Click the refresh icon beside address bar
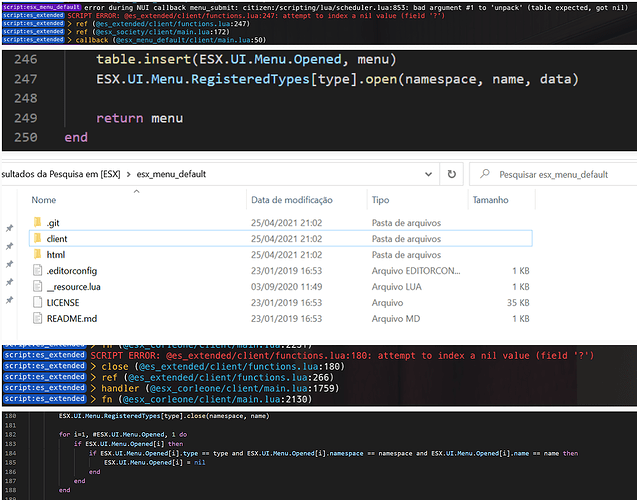Viewport: 637px width, 500px height. tap(452, 173)
